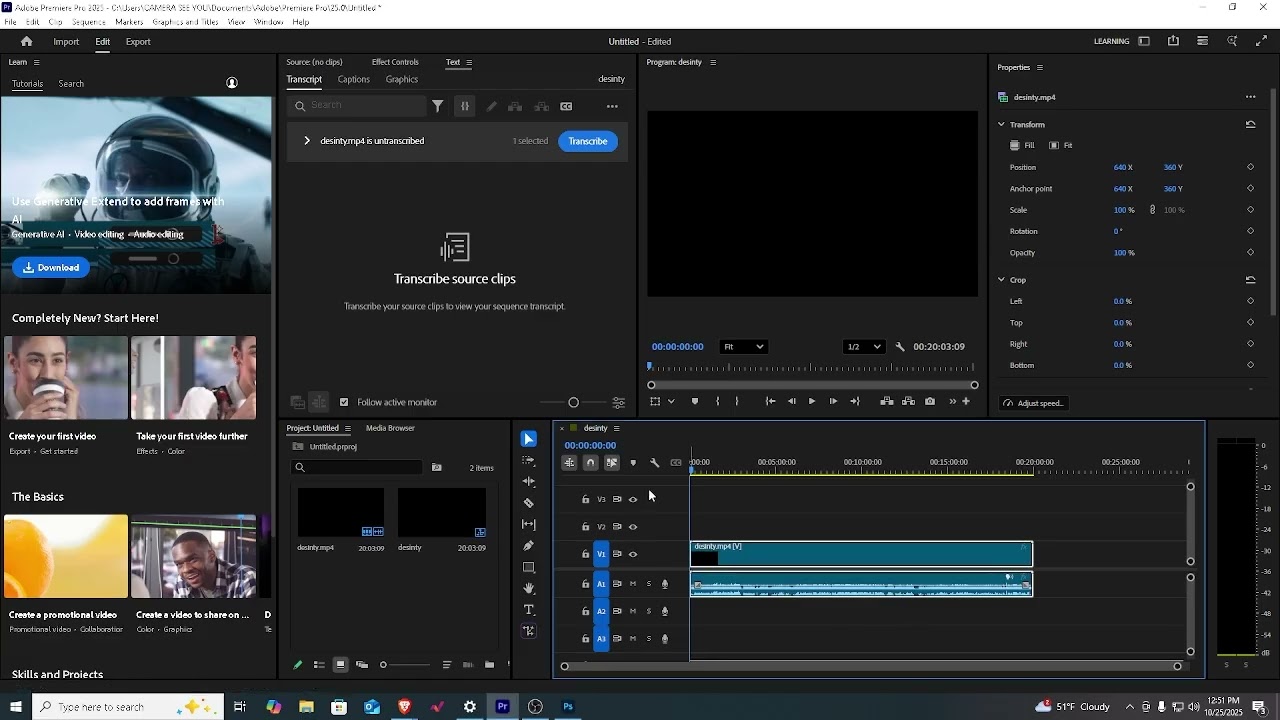Collapse the Transform section
This screenshot has height=720, width=1280.
pos(1001,124)
